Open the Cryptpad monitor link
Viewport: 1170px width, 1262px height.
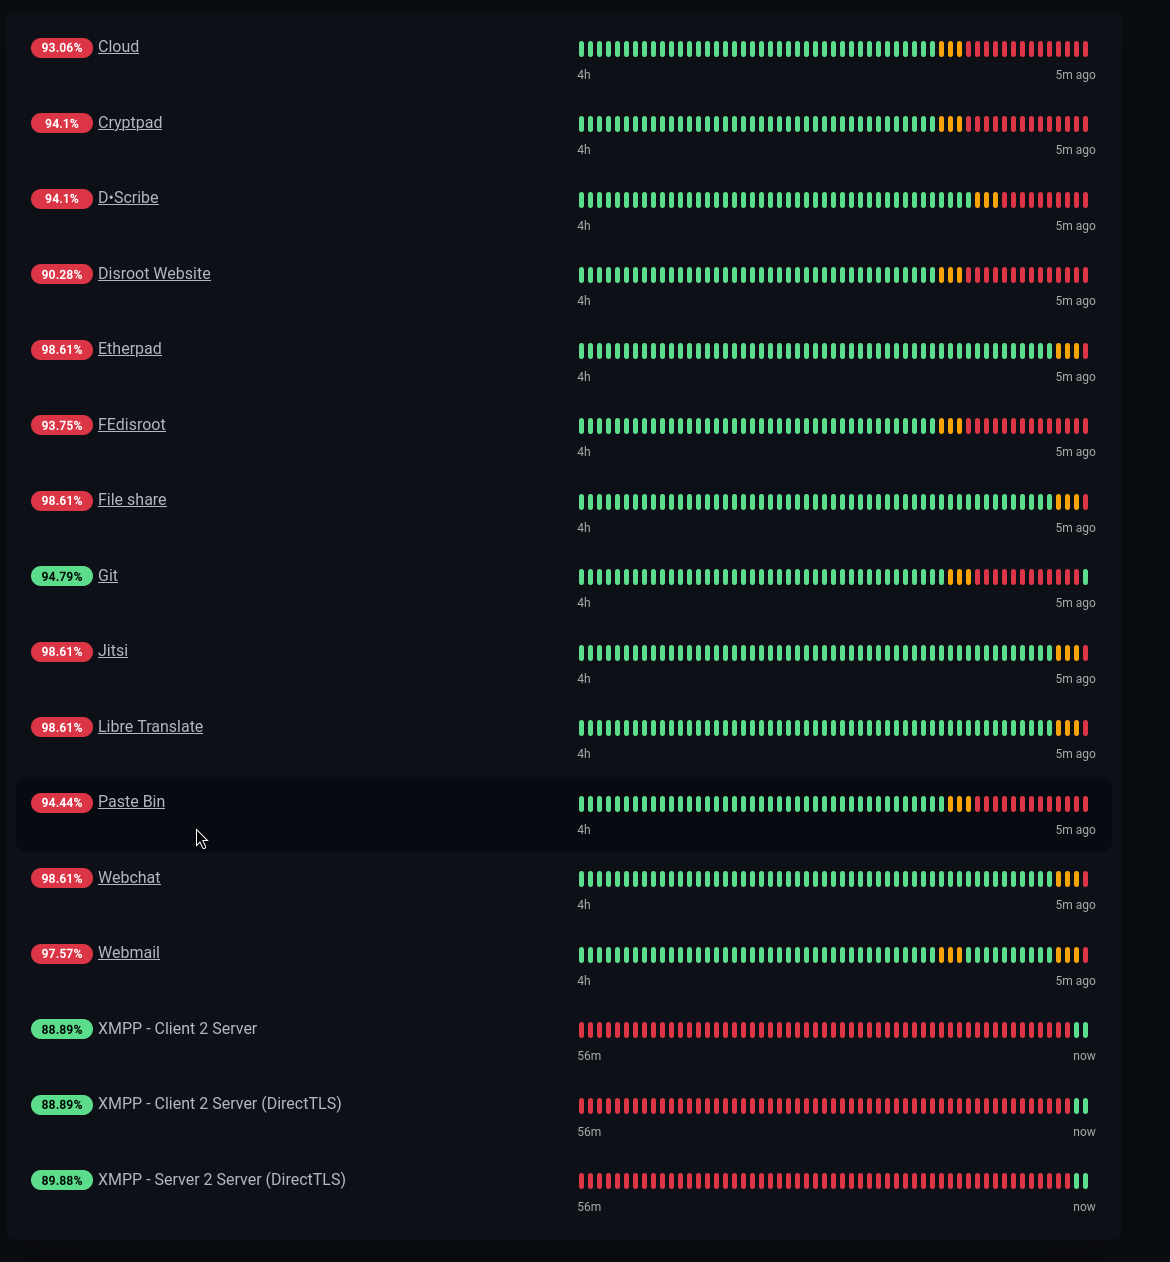pos(130,123)
